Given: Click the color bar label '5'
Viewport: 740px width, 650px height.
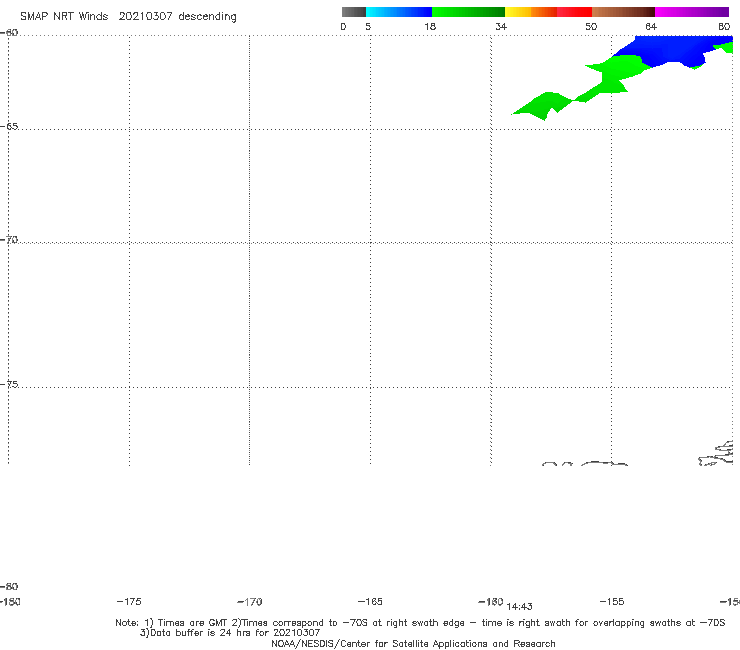Looking at the screenshot, I should [368, 27].
